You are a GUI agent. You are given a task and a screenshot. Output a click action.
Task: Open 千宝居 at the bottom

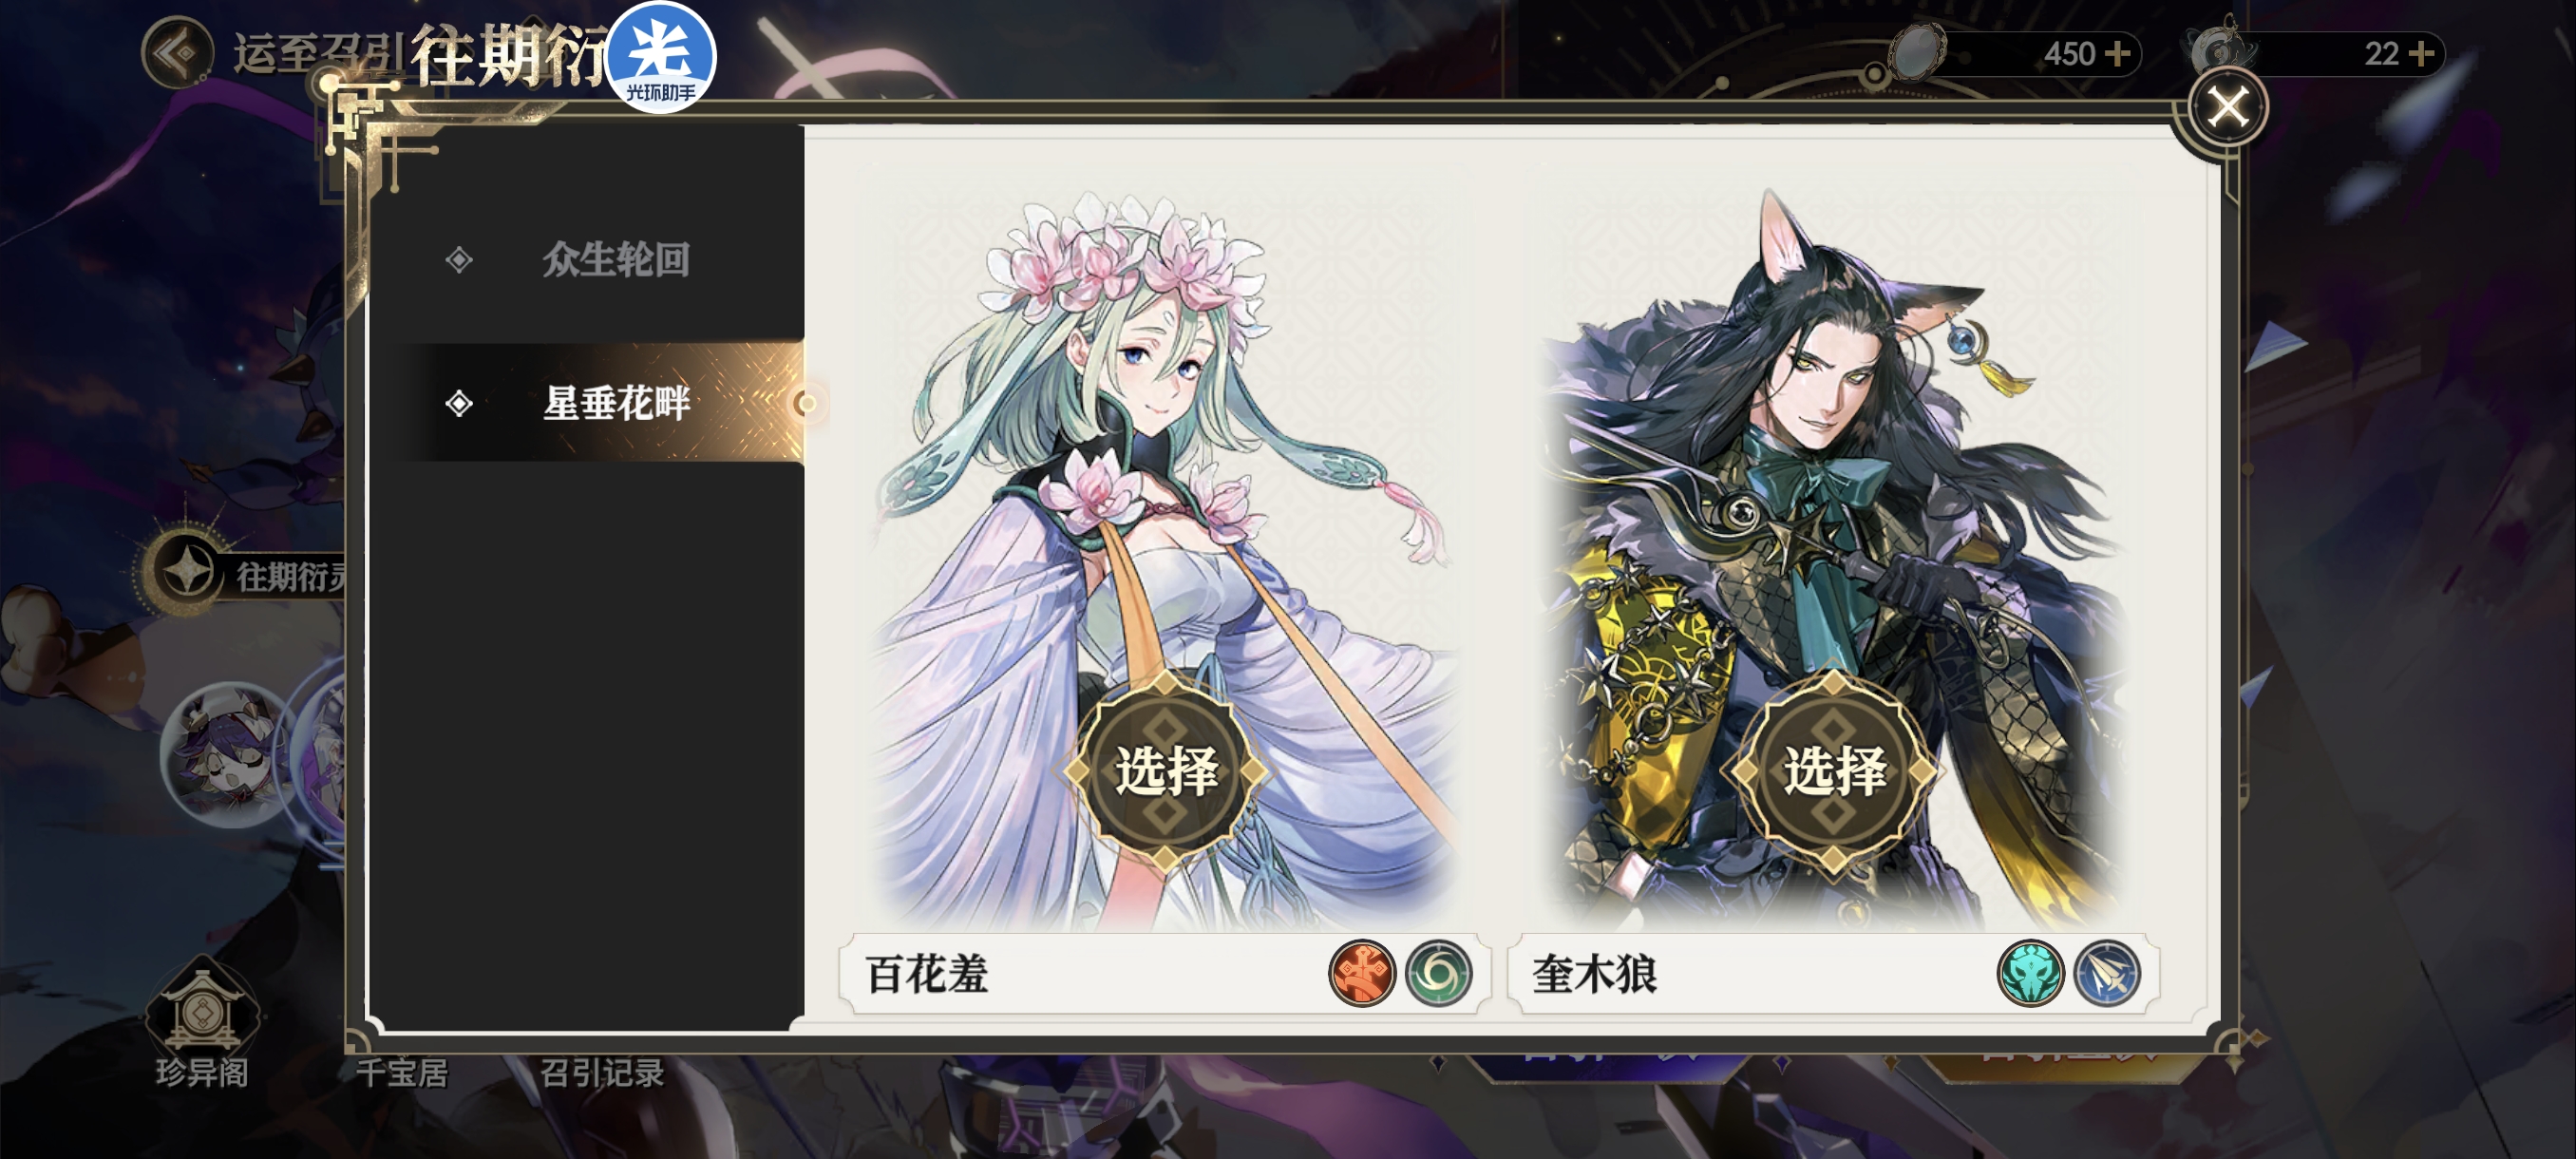coord(401,1073)
